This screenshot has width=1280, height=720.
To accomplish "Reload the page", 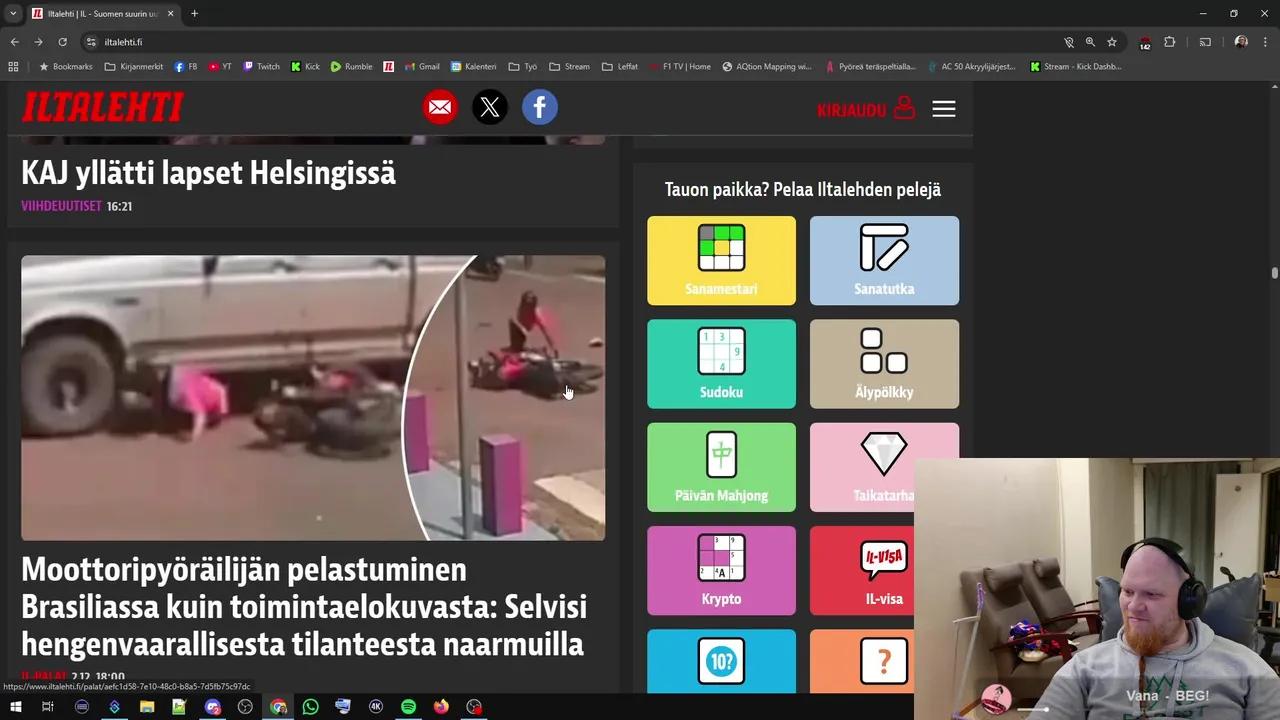I will point(62,42).
